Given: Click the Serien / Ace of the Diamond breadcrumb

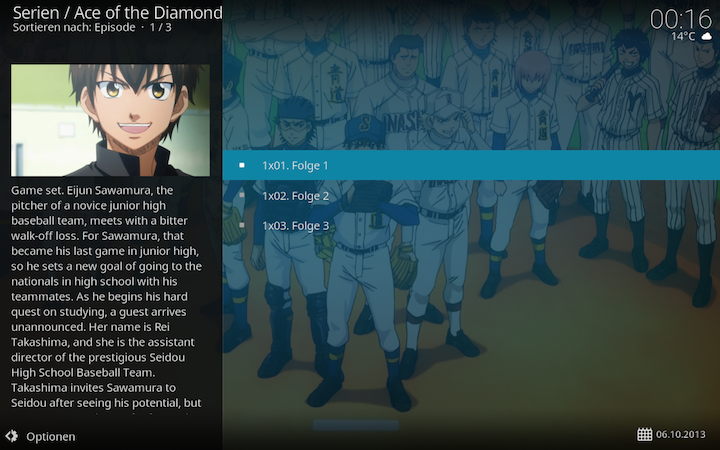Looking at the screenshot, I should click(x=118, y=12).
